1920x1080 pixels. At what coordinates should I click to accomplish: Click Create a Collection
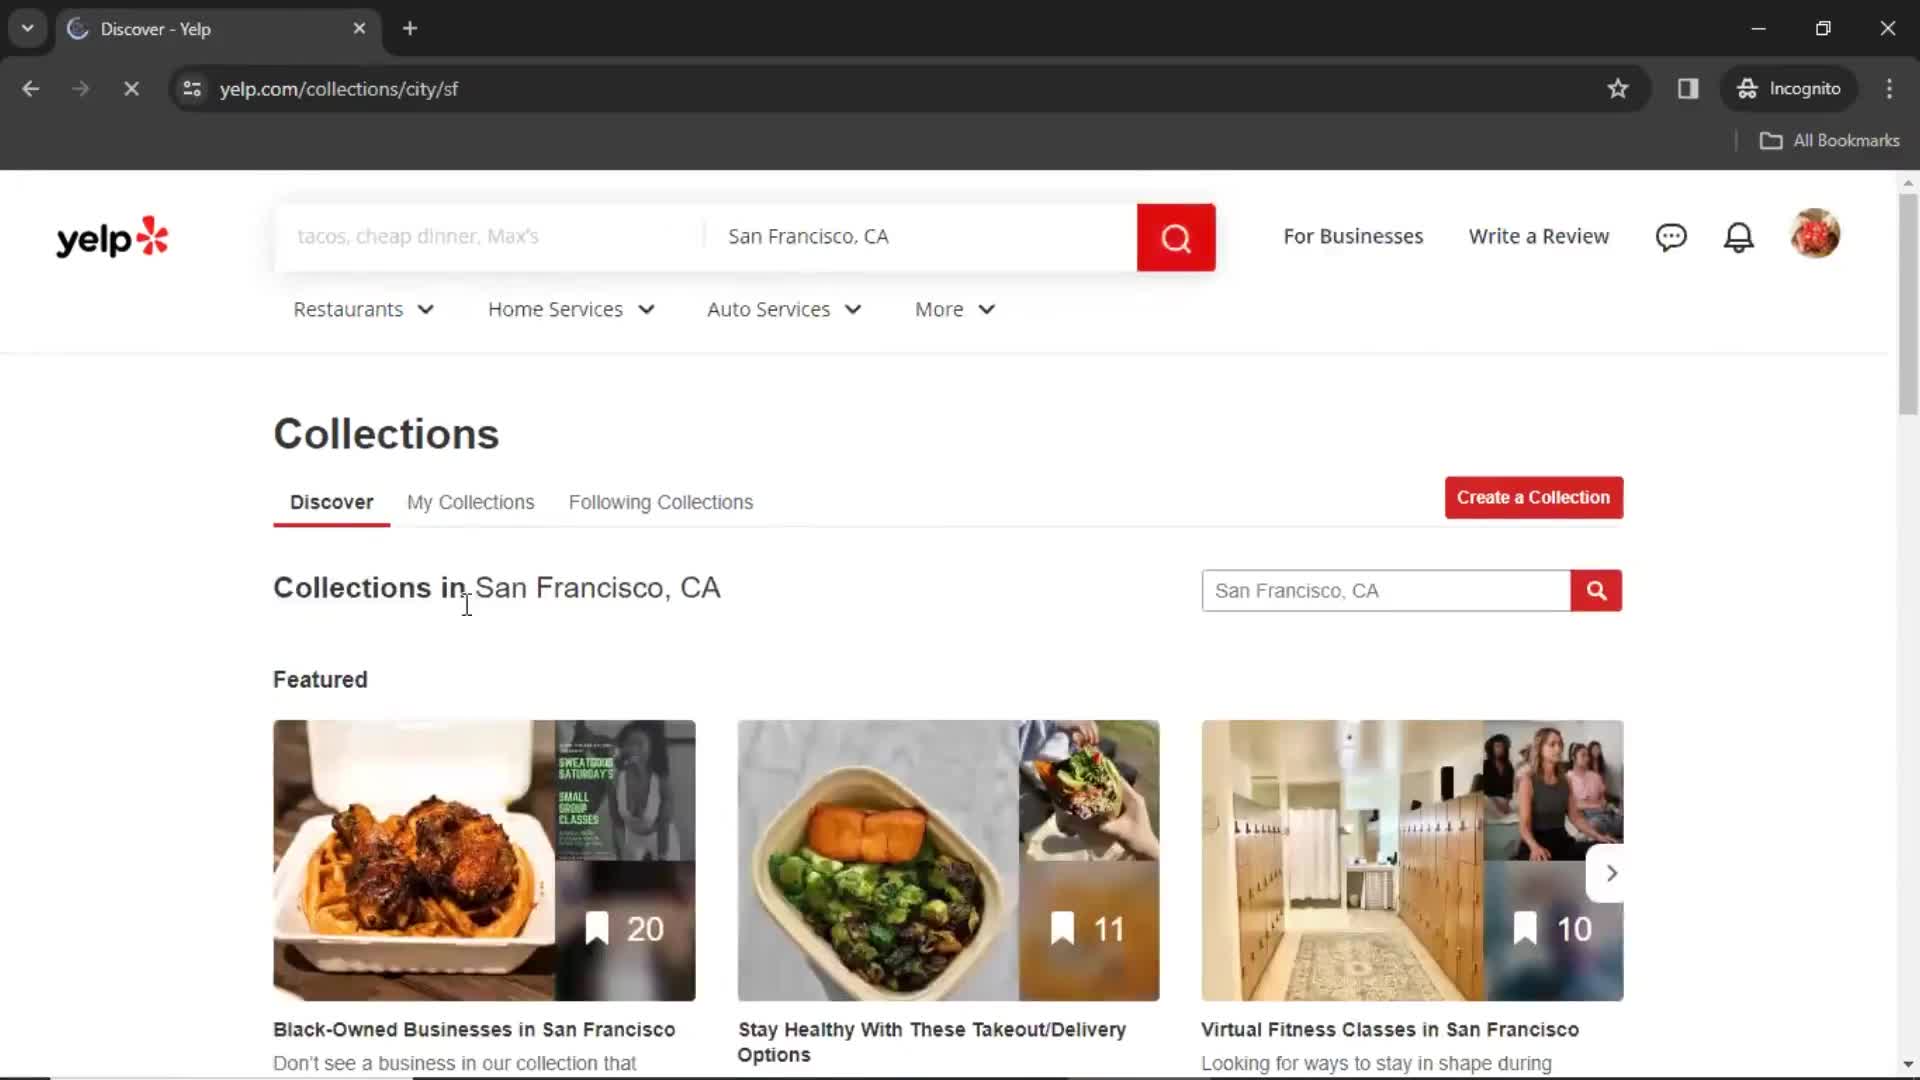pyautogui.click(x=1533, y=497)
